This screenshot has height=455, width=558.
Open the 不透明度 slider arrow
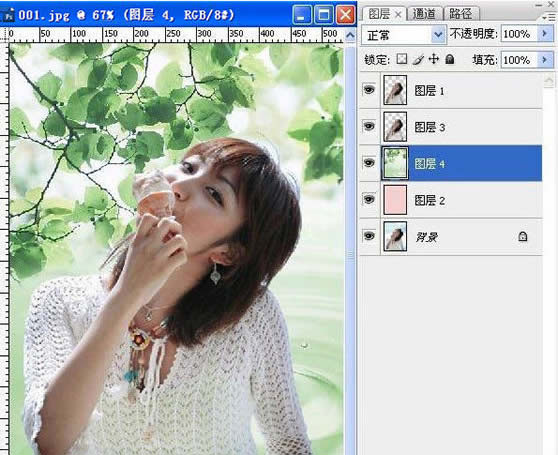click(x=545, y=34)
